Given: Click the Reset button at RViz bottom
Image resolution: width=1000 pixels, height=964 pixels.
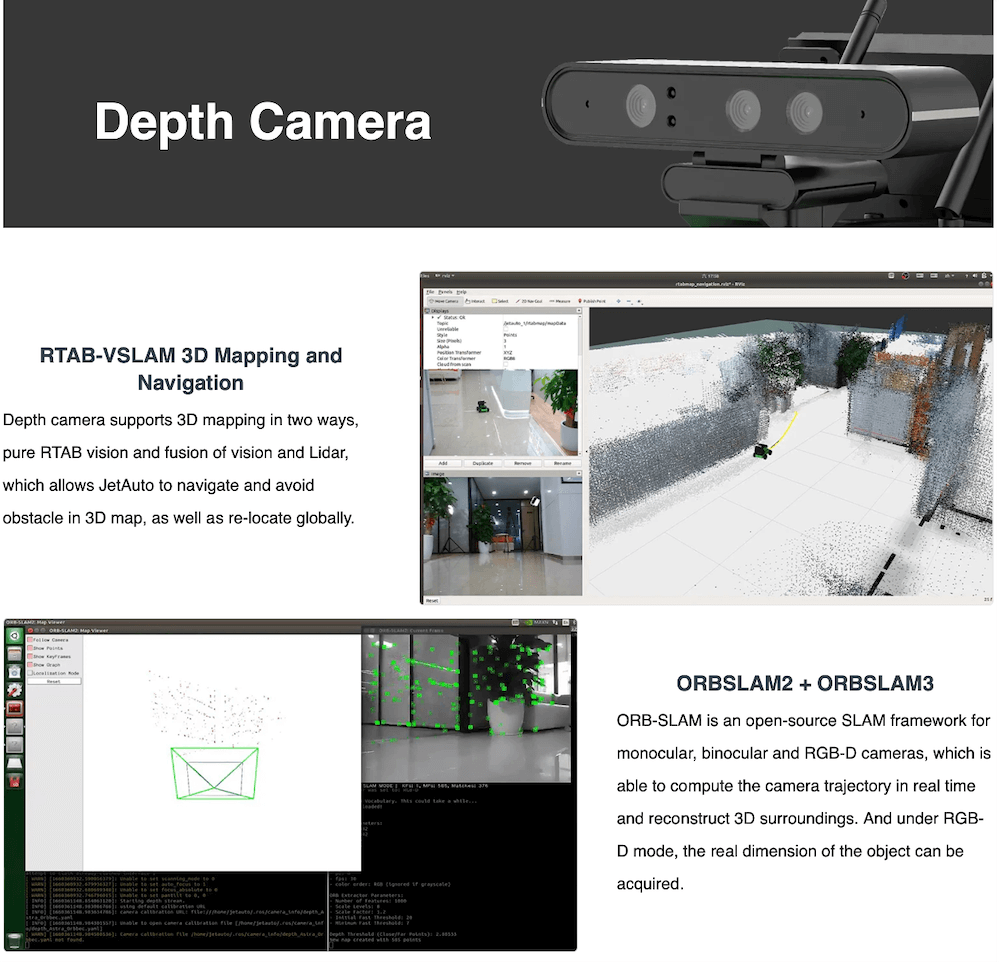Looking at the screenshot, I should [x=432, y=601].
